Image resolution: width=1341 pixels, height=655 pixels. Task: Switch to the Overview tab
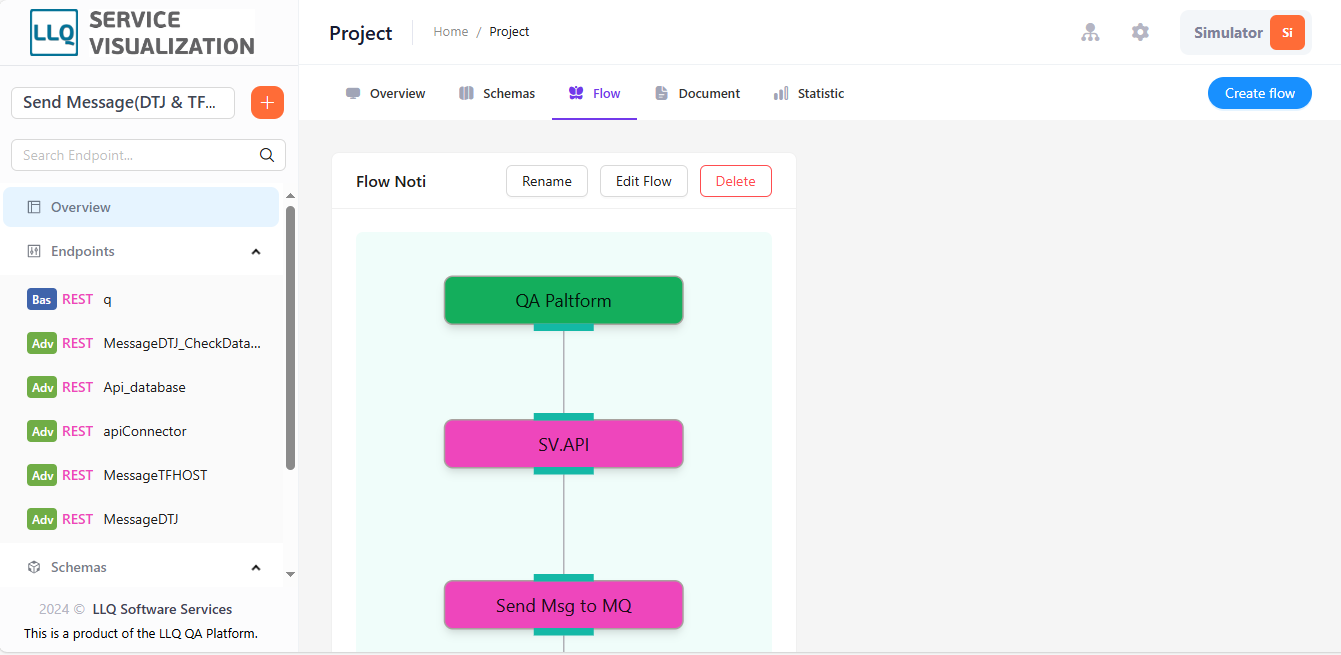point(386,93)
